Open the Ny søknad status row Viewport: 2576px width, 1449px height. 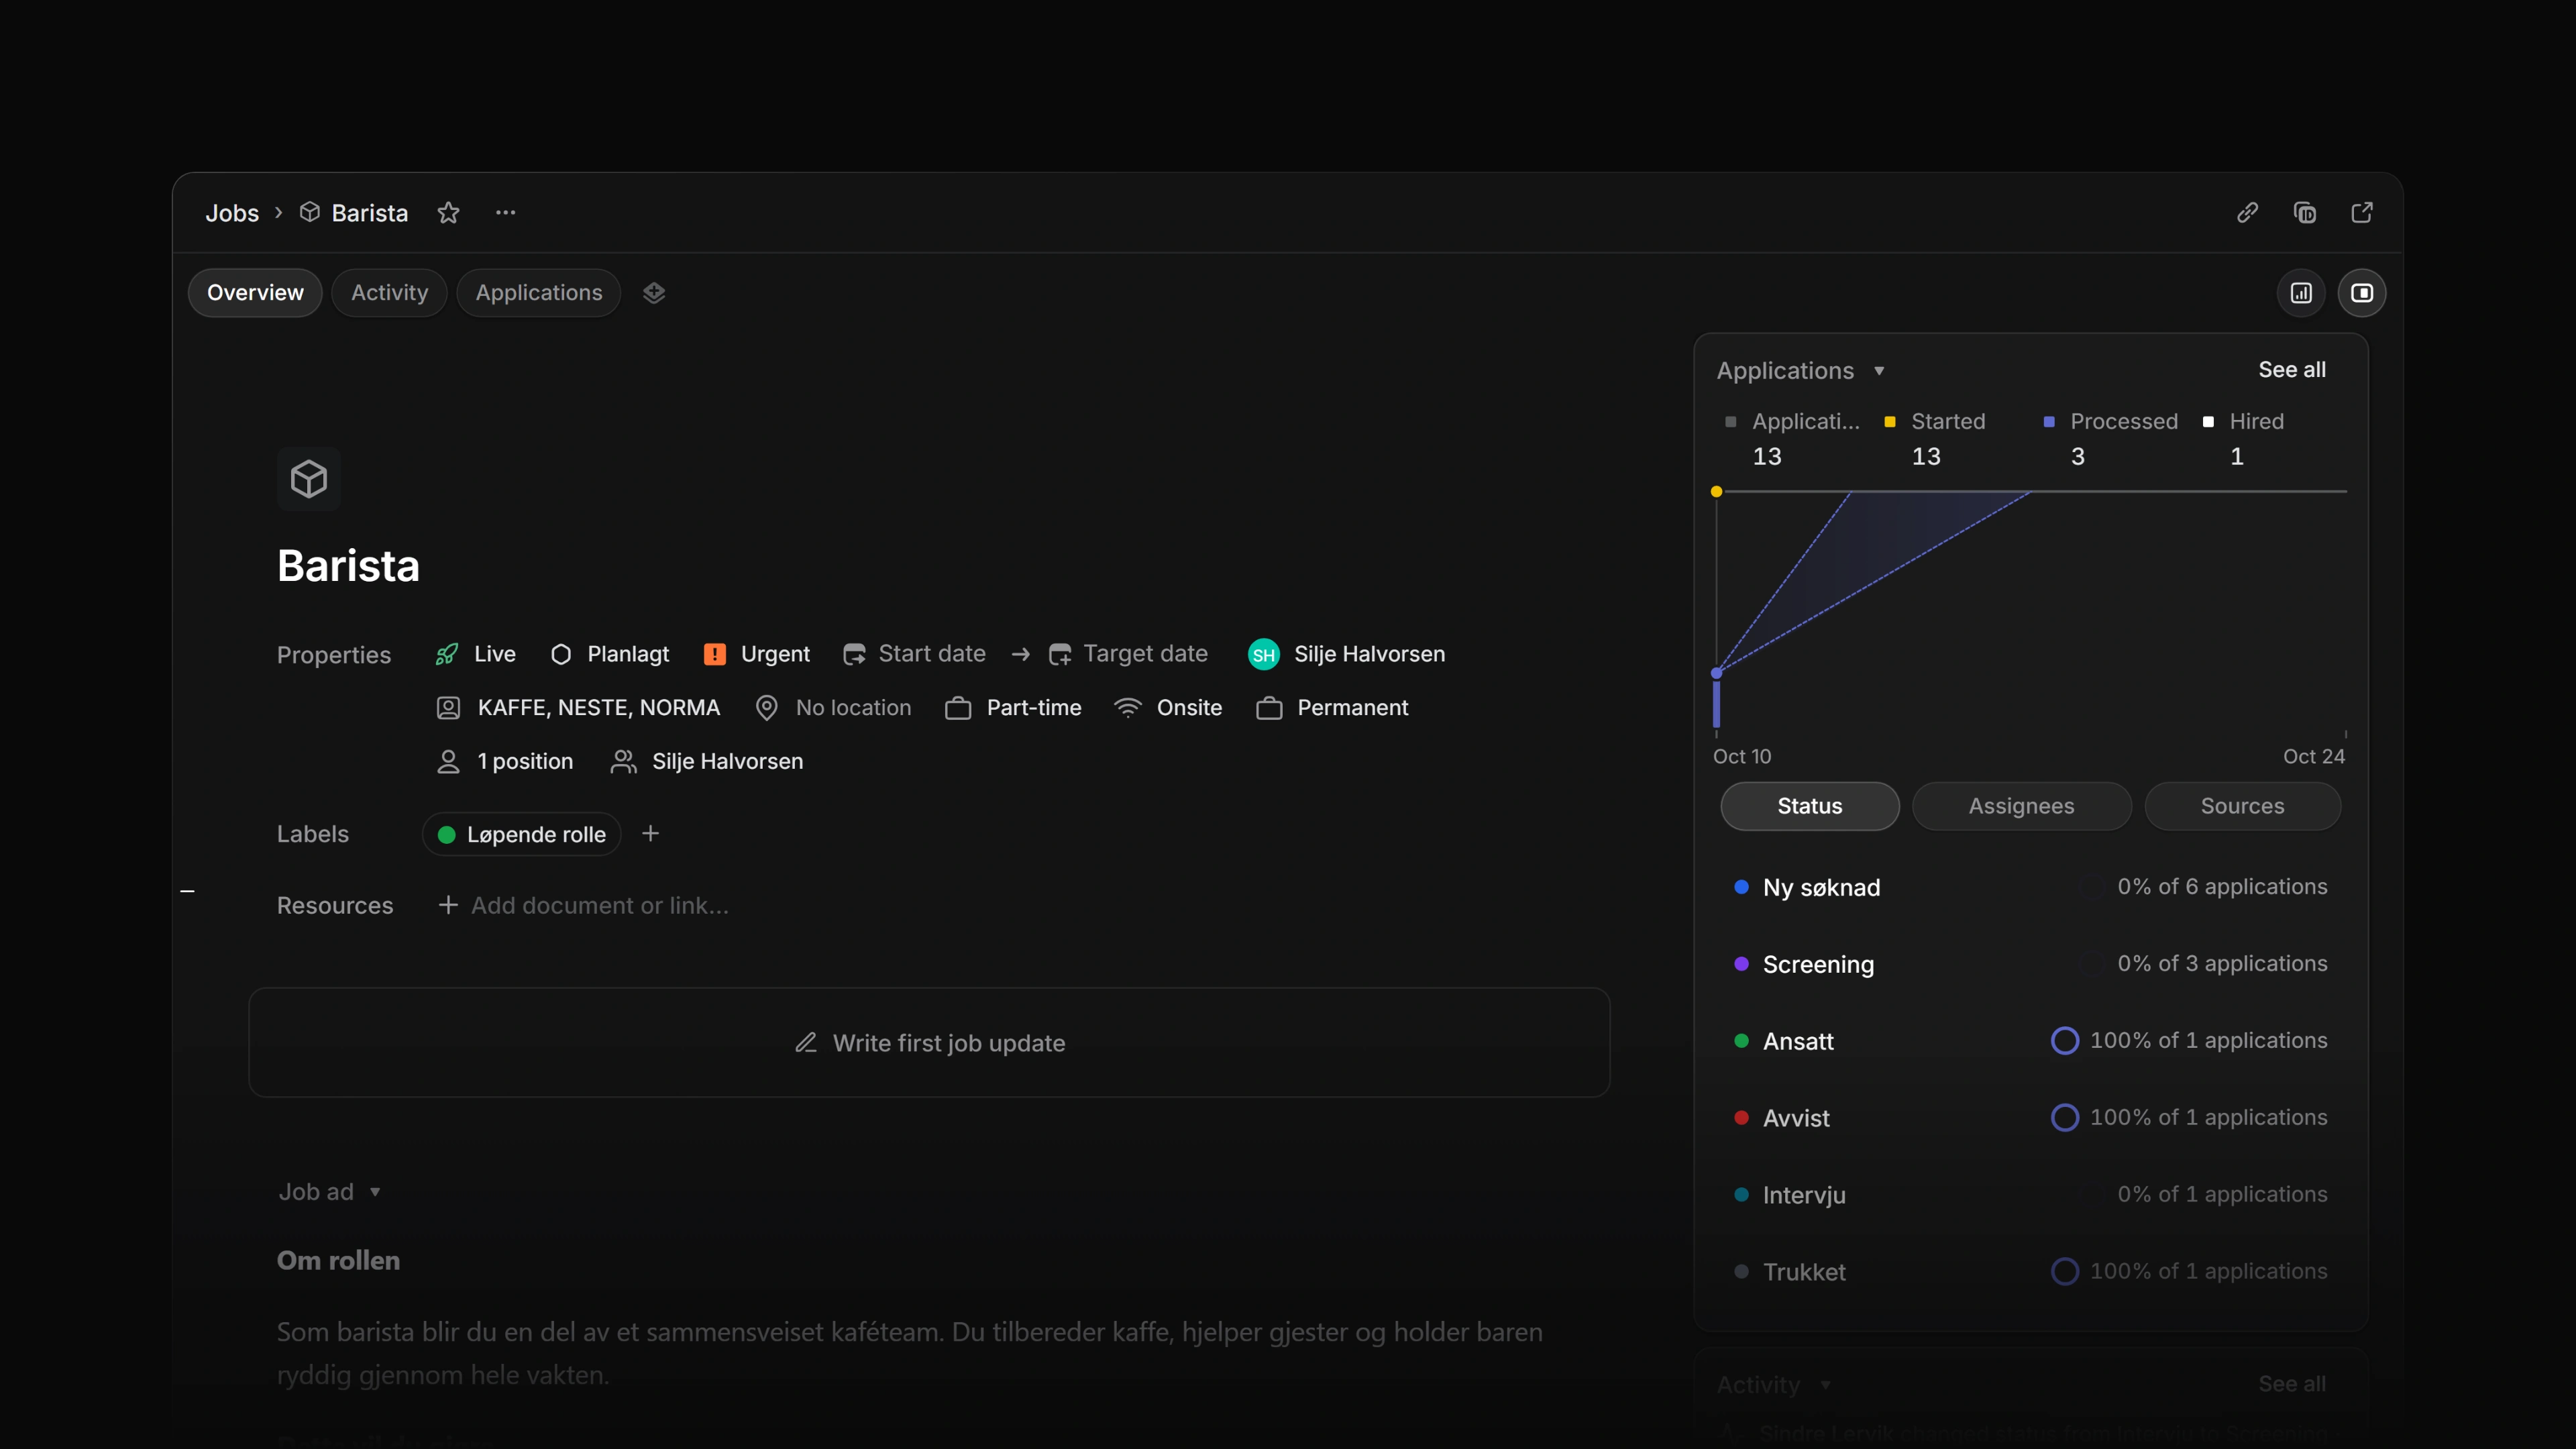[x=2031, y=887]
